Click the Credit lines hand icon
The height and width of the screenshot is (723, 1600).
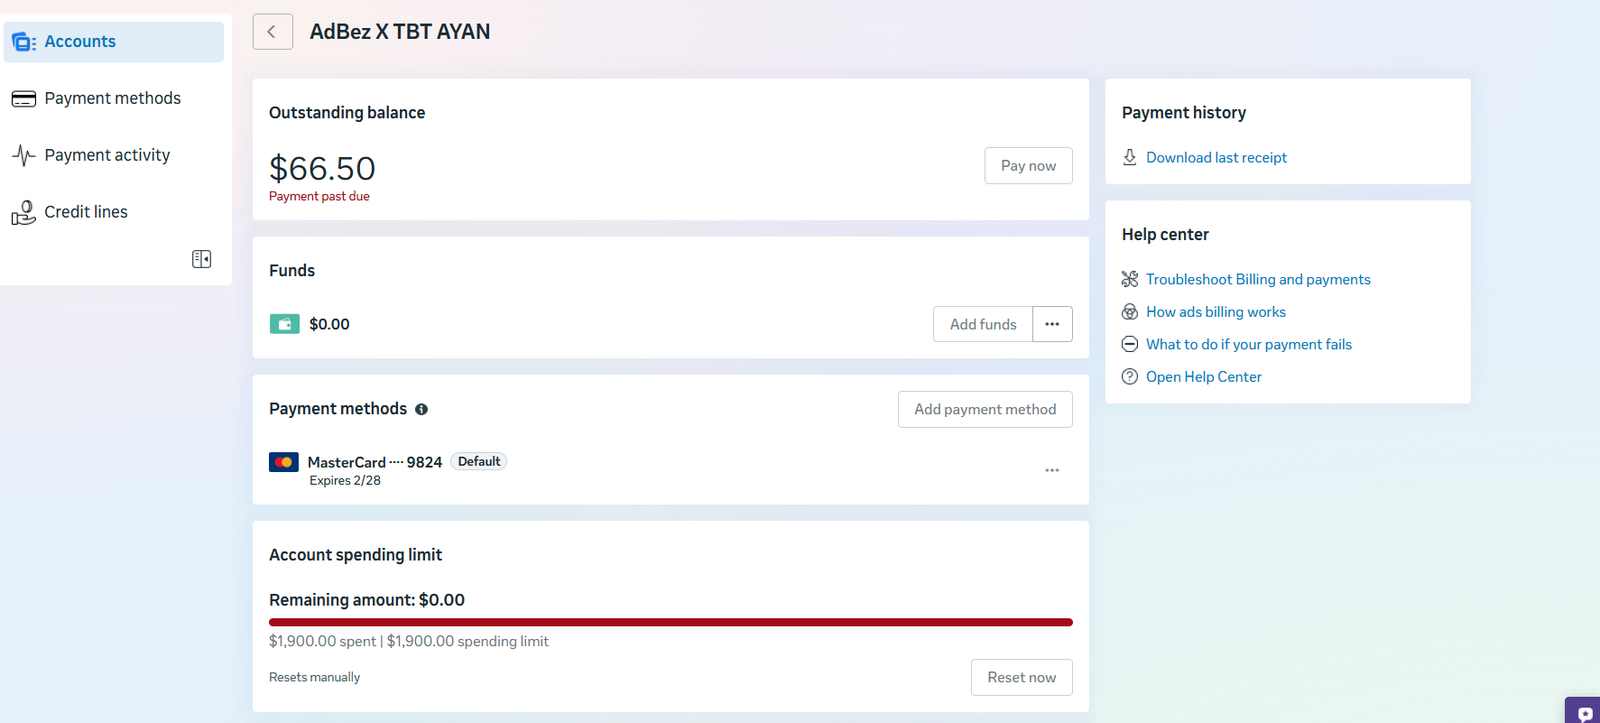coord(24,212)
